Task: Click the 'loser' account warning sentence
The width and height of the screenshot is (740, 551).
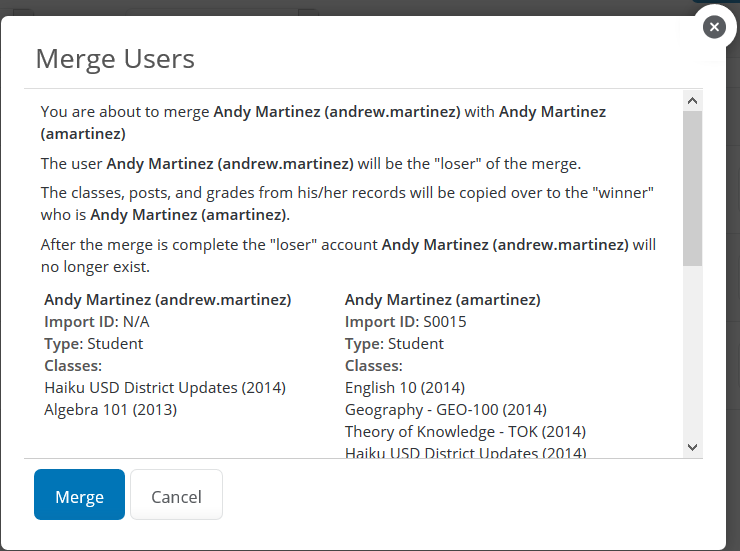Action: pos(348,254)
